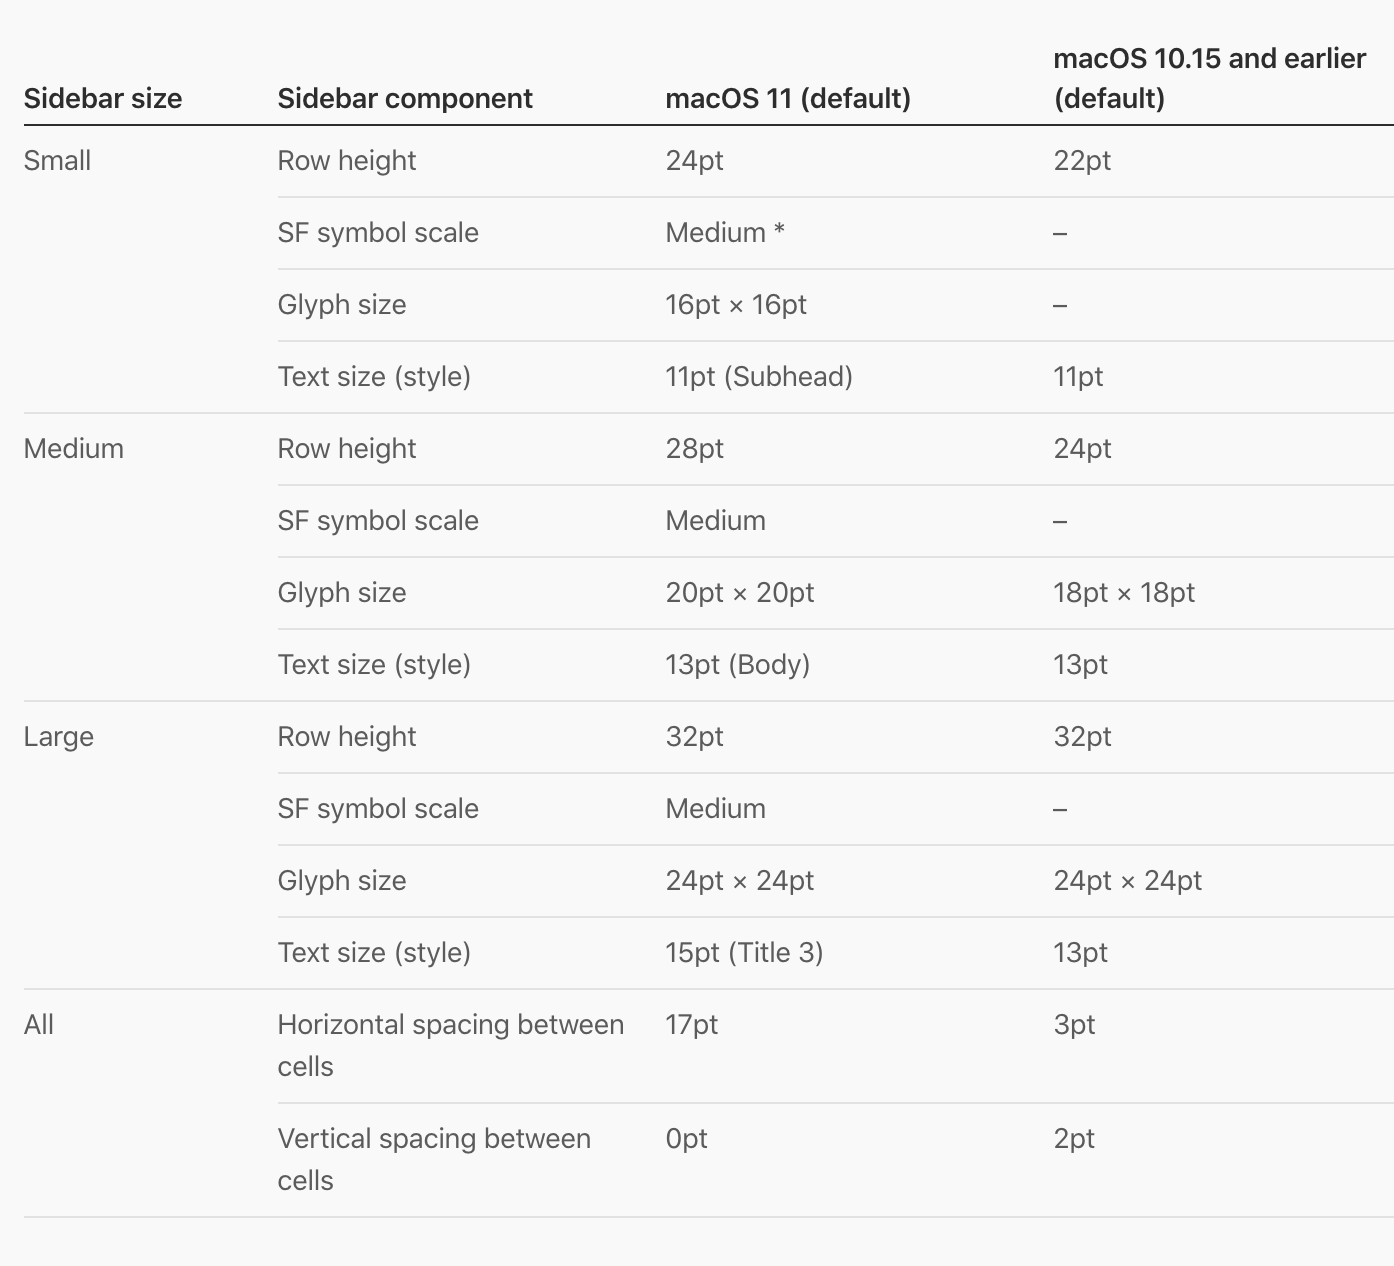
Task: Click the "All" sidebar size row label
Action: 39,1024
